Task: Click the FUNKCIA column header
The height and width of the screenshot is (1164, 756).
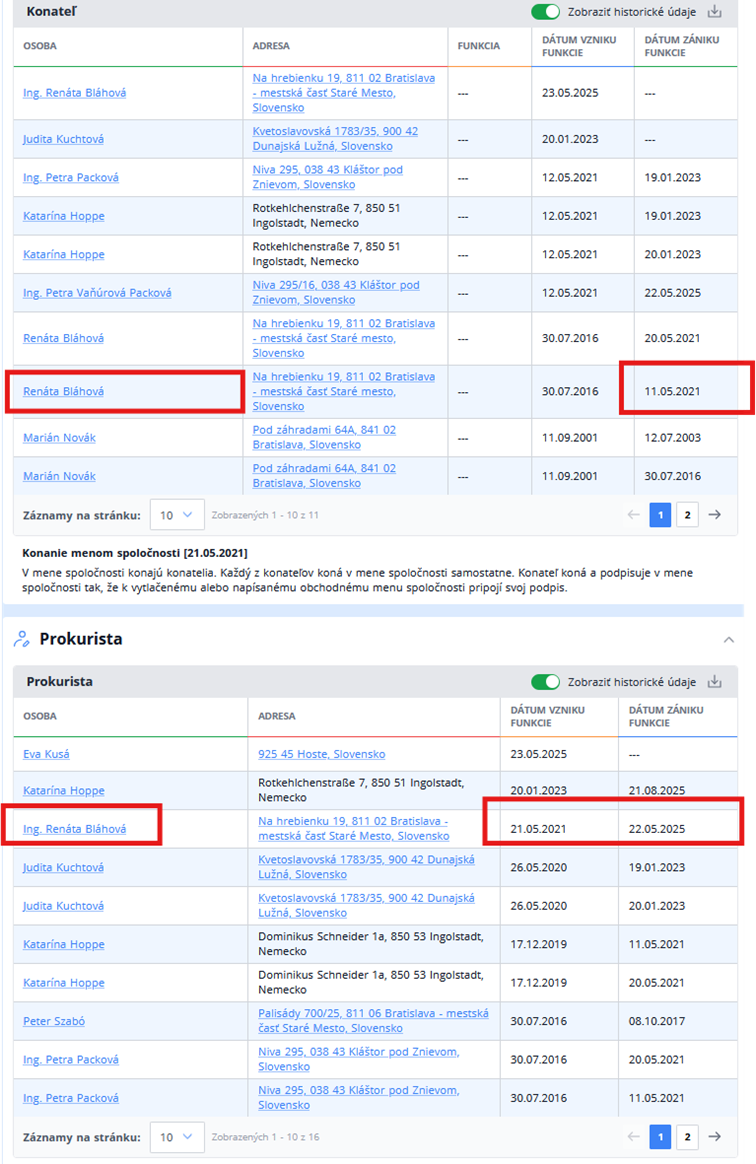Action: coord(478,46)
